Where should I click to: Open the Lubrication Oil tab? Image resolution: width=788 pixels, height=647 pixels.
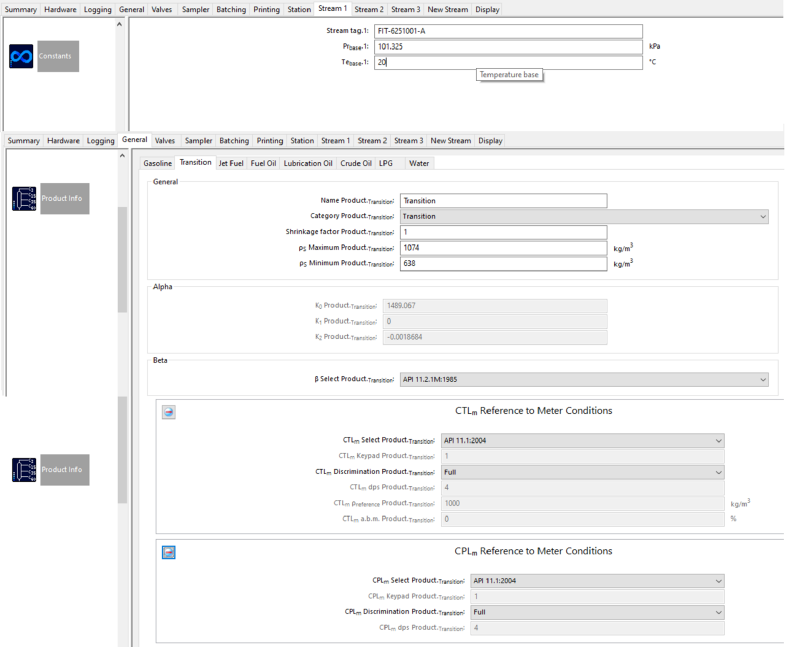(x=308, y=163)
